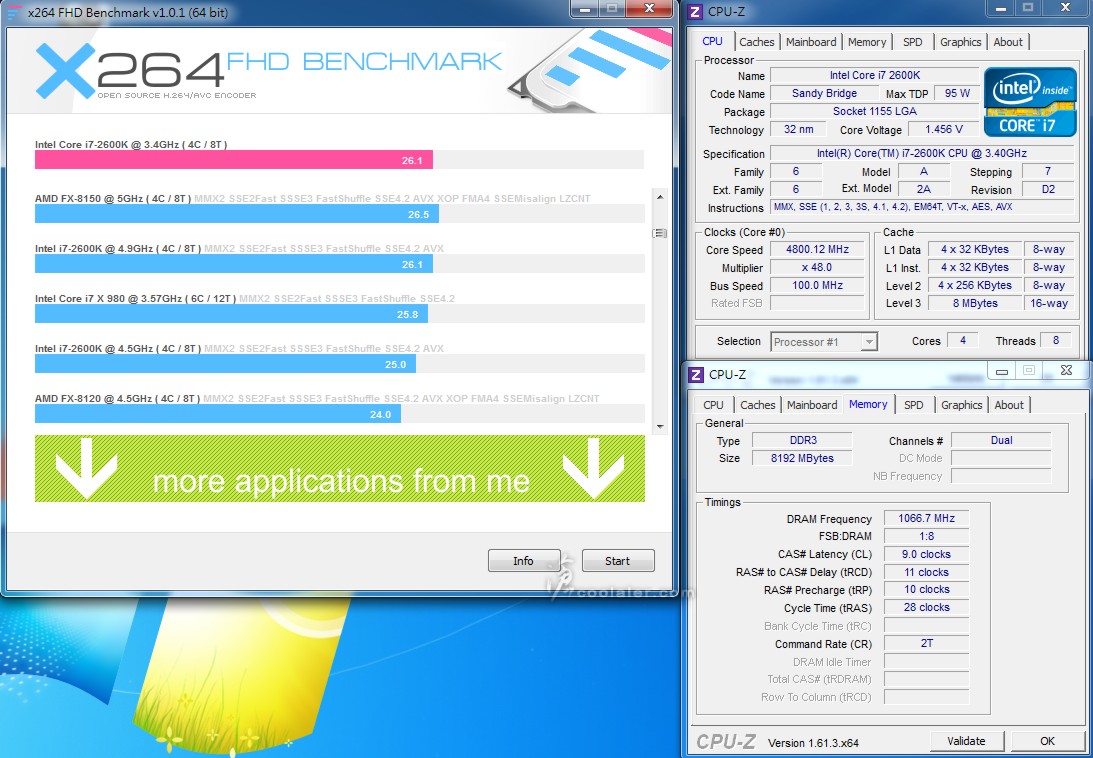Viewport: 1093px width, 758px height.
Task: Click the '4 x 256 KBytes' Level 2 value
Action: click(x=974, y=286)
